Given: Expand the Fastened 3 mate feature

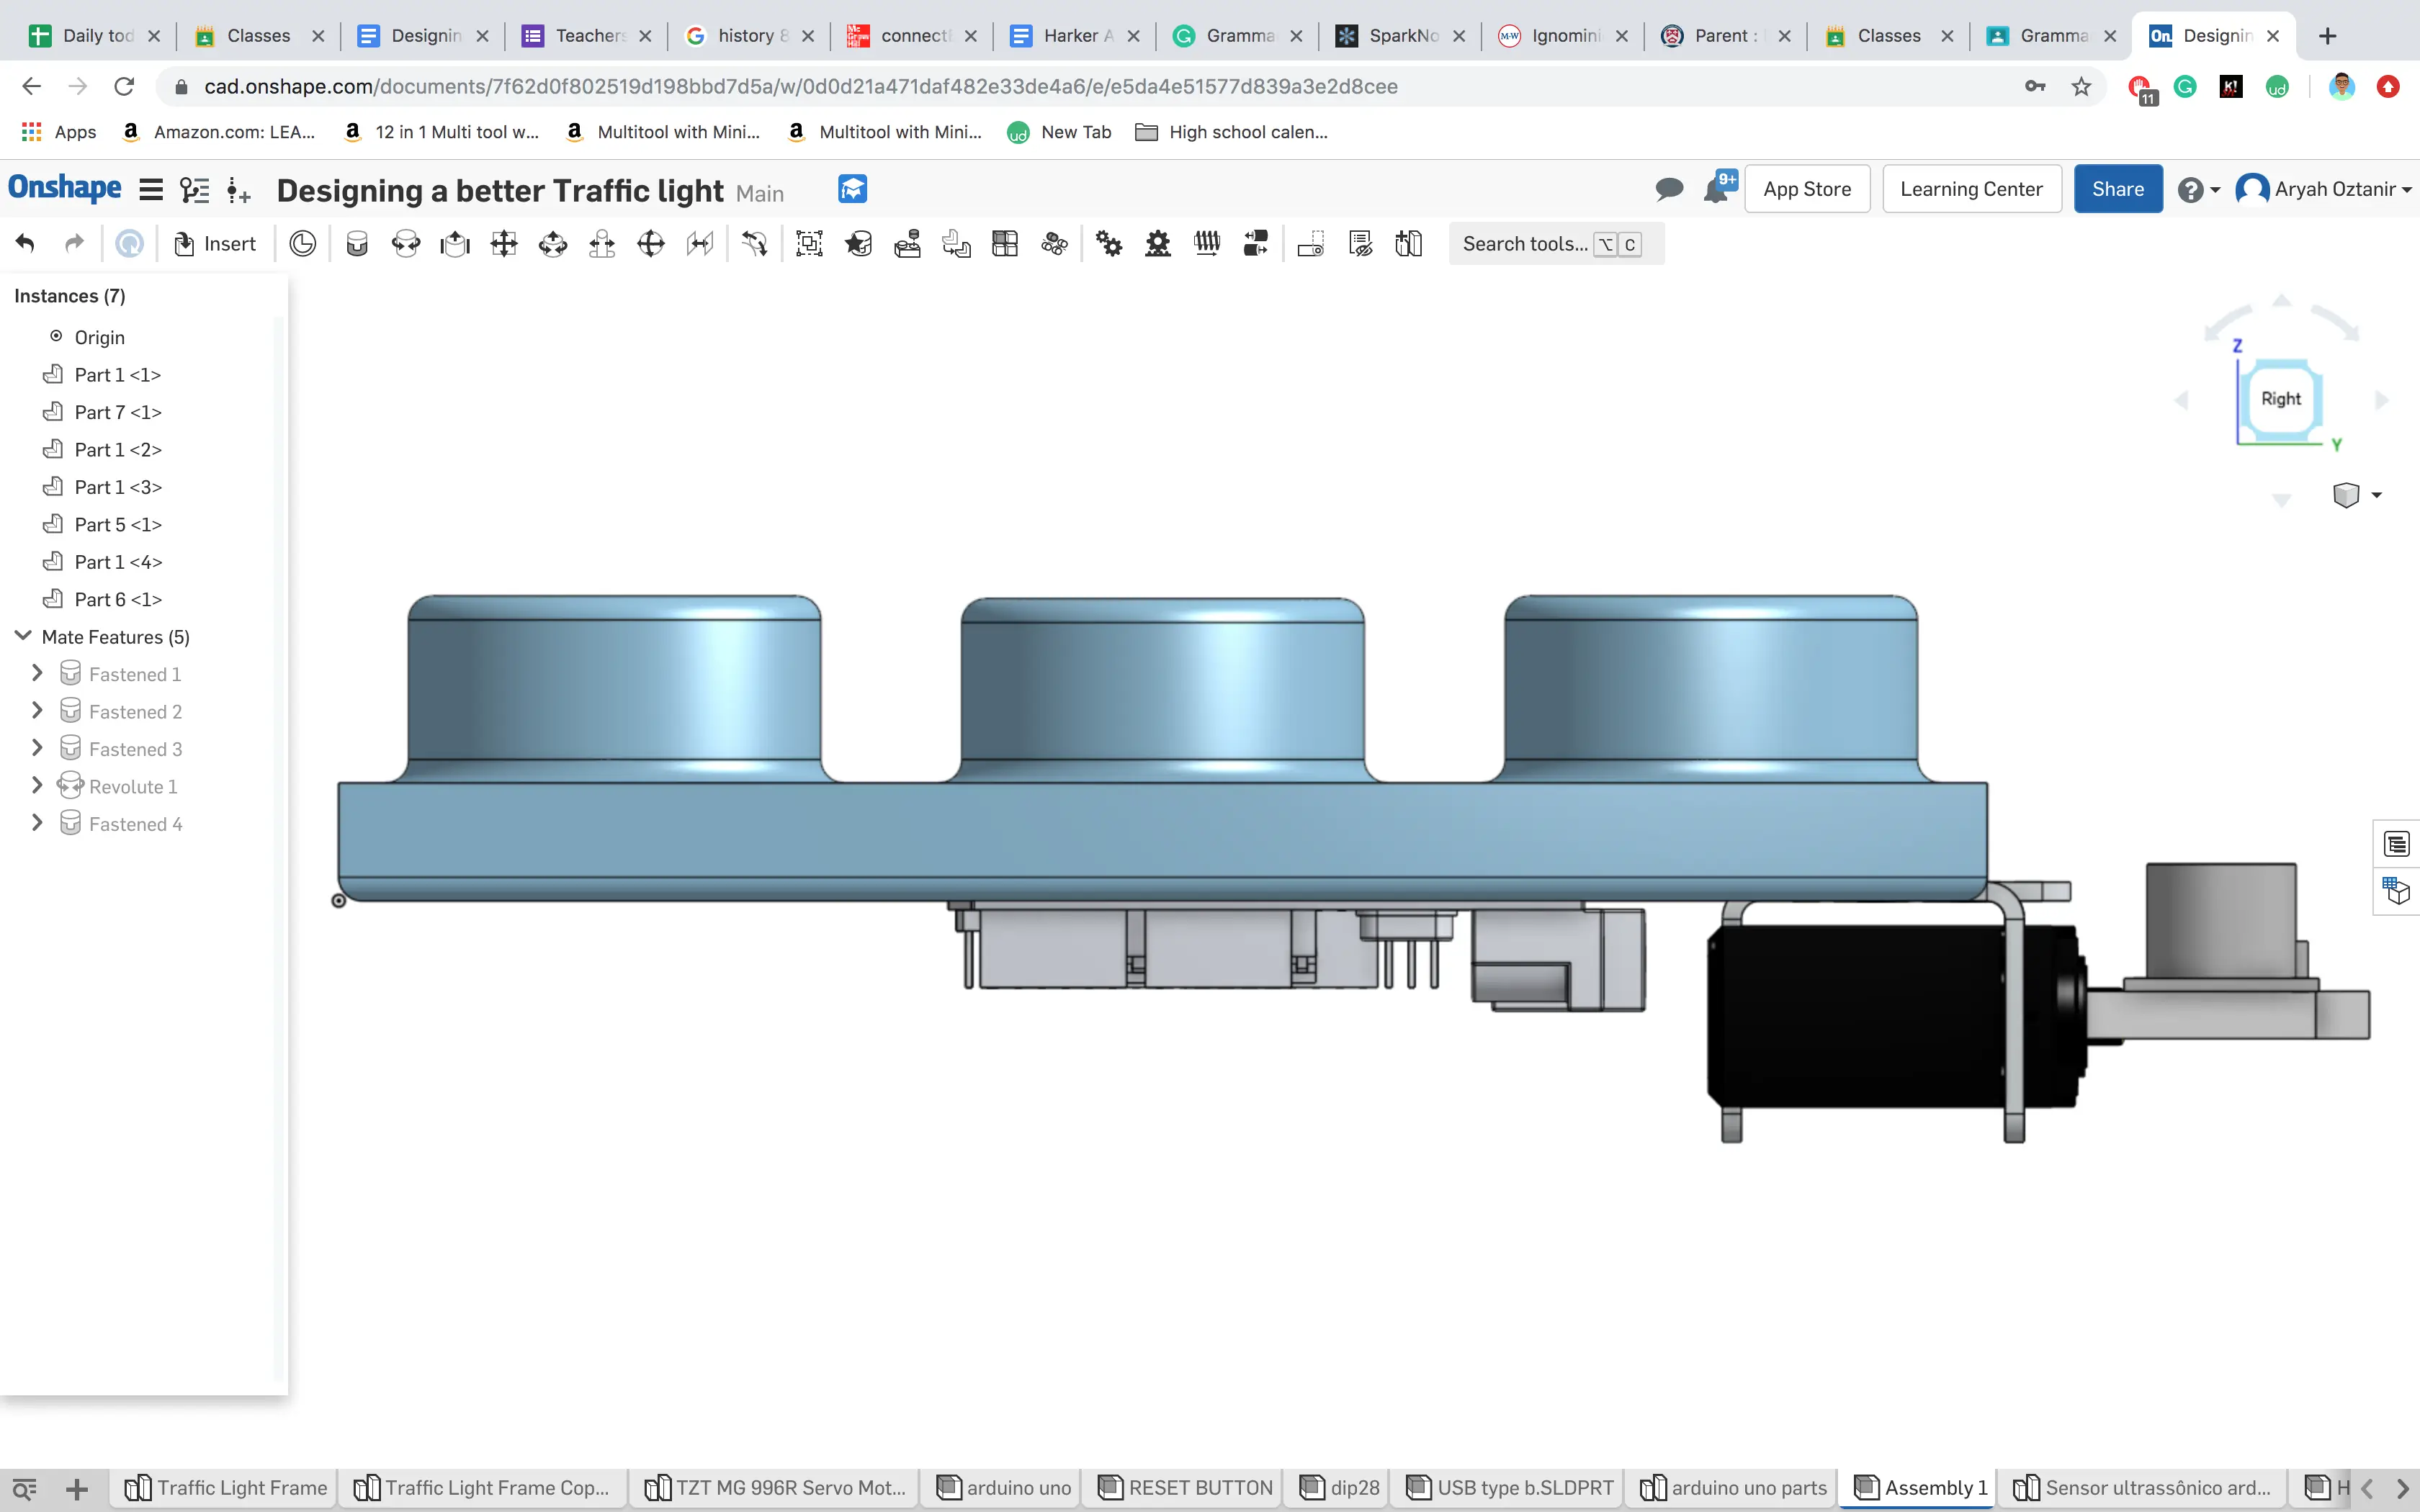Looking at the screenshot, I should pyautogui.click(x=37, y=748).
